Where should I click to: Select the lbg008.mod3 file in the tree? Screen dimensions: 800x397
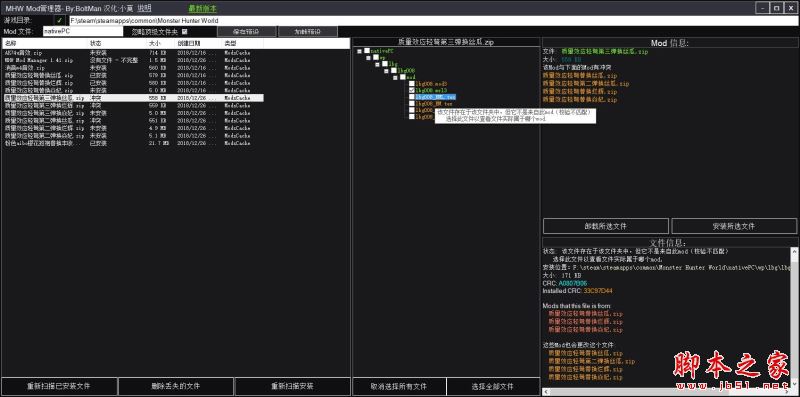[x=431, y=83]
